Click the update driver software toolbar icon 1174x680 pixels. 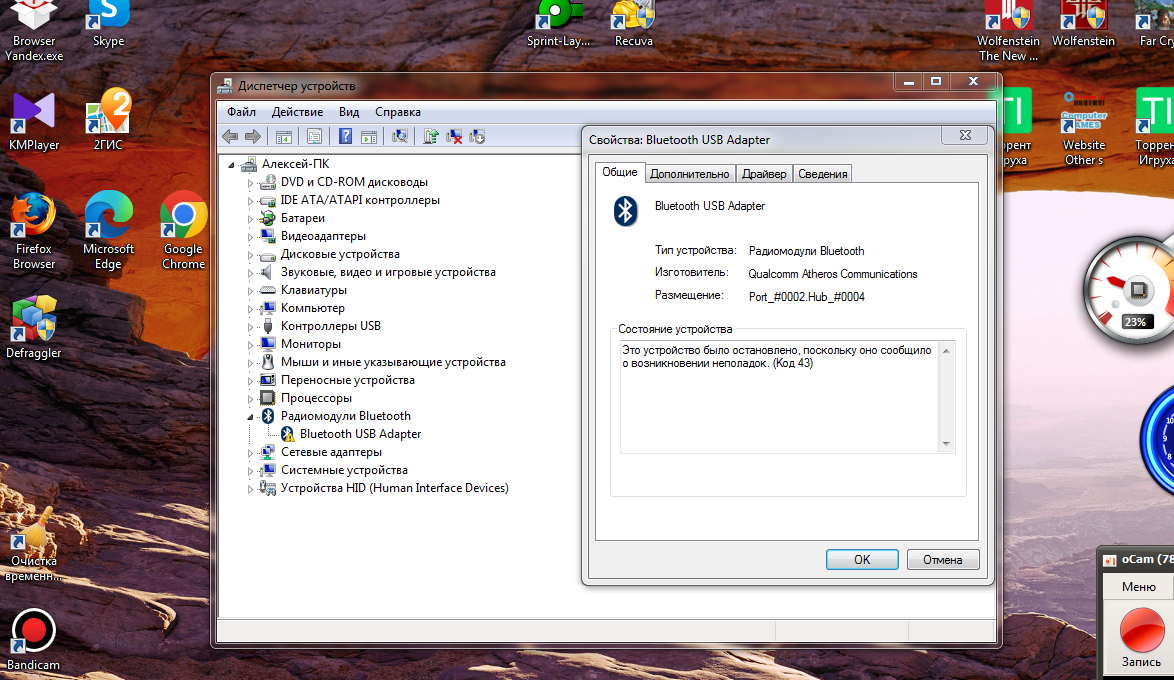click(x=431, y=136)
